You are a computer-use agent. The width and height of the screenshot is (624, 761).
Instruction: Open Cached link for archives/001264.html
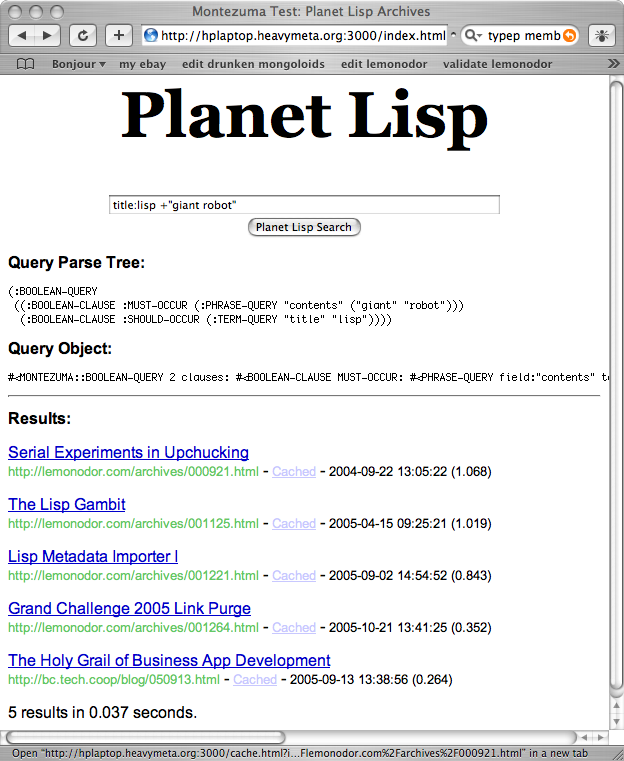click(294, 627)
